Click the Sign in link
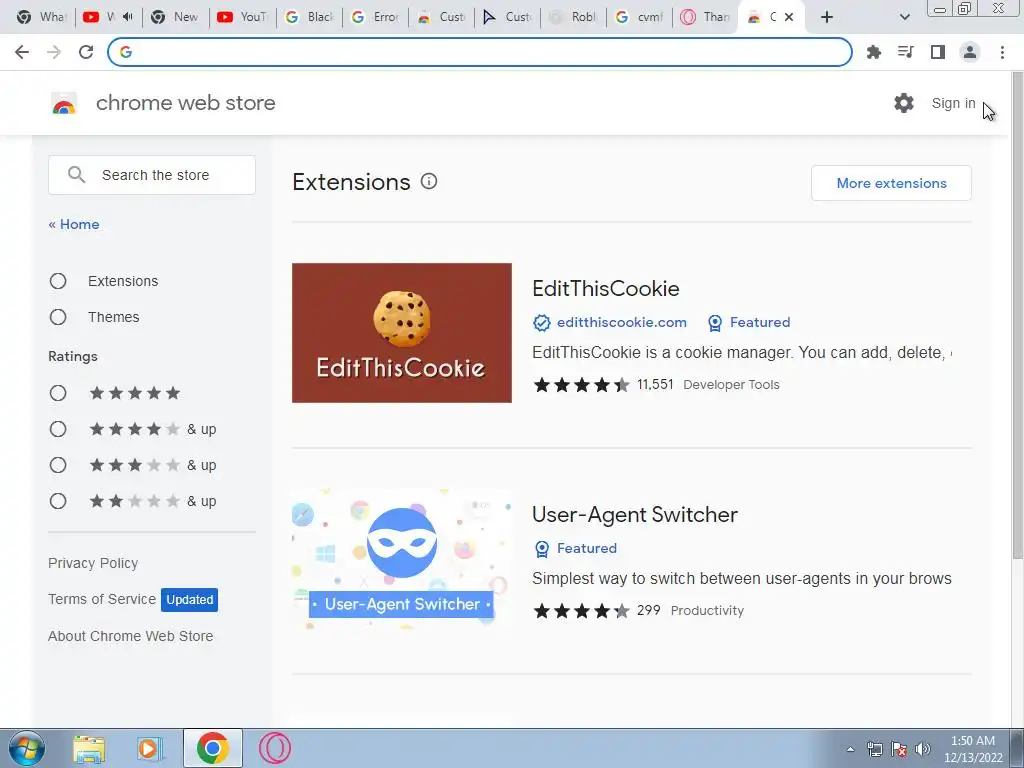The image size is (1024, 768). coord(953,103)
